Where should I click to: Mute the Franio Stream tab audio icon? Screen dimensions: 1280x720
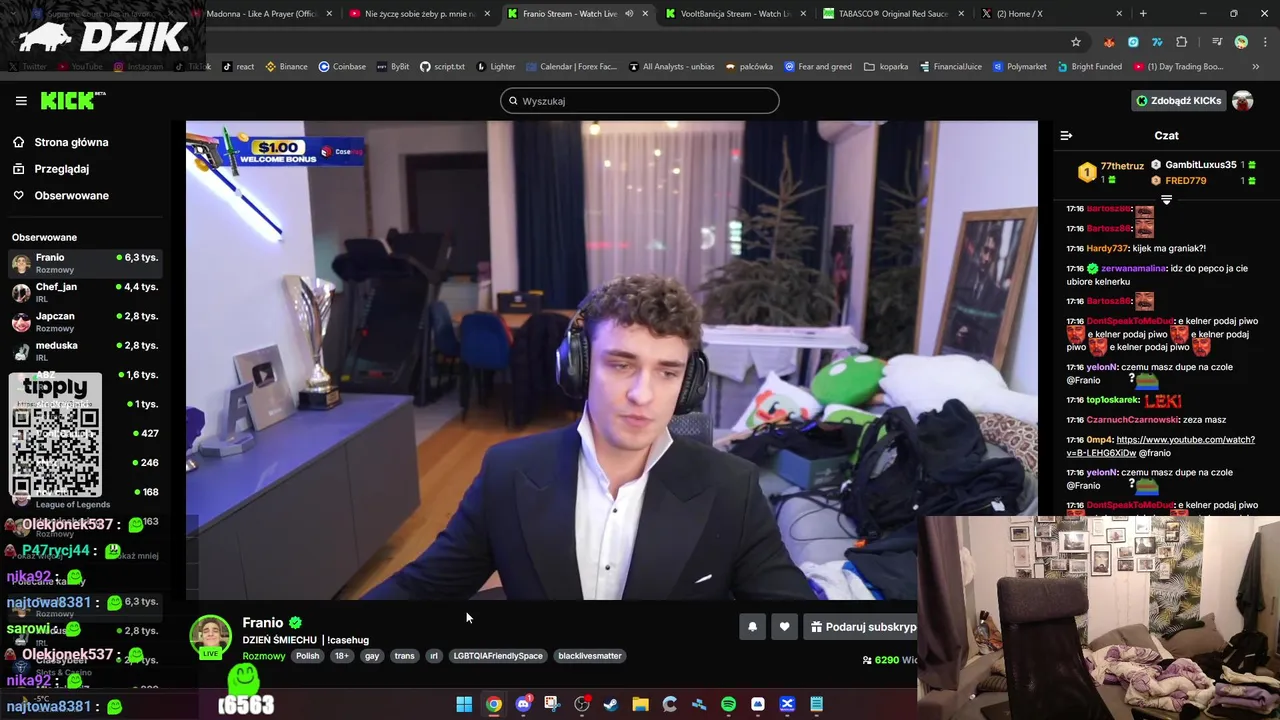pos(629,14)
